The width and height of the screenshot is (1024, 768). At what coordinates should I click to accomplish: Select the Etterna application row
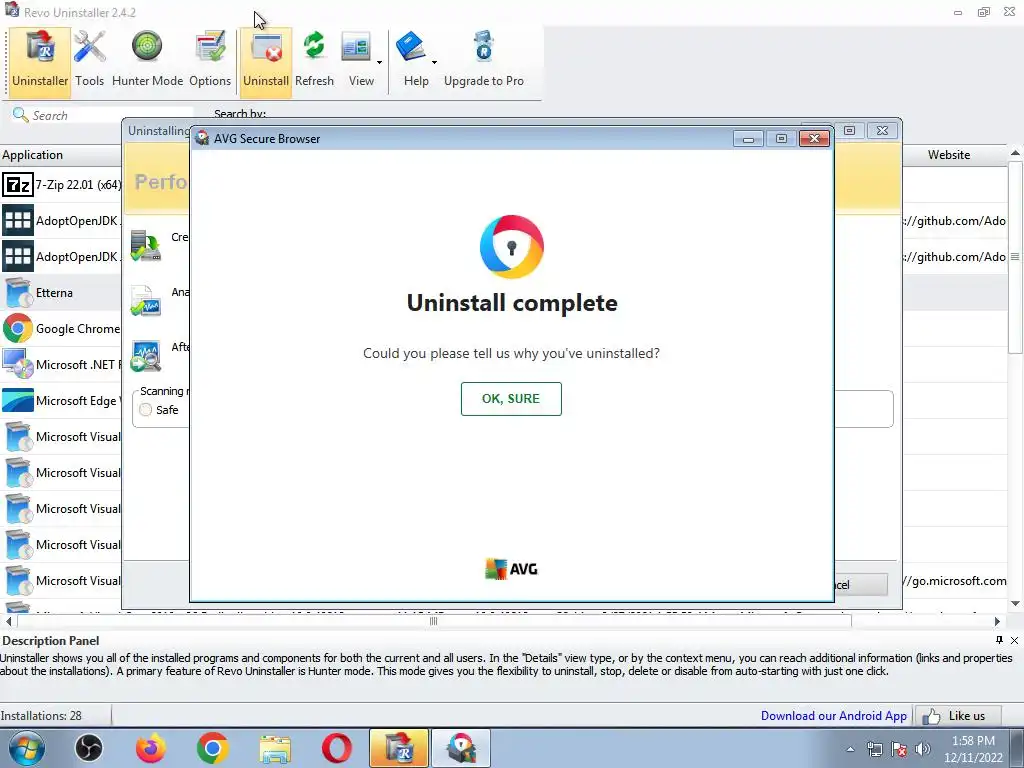(x=61, y=293)
